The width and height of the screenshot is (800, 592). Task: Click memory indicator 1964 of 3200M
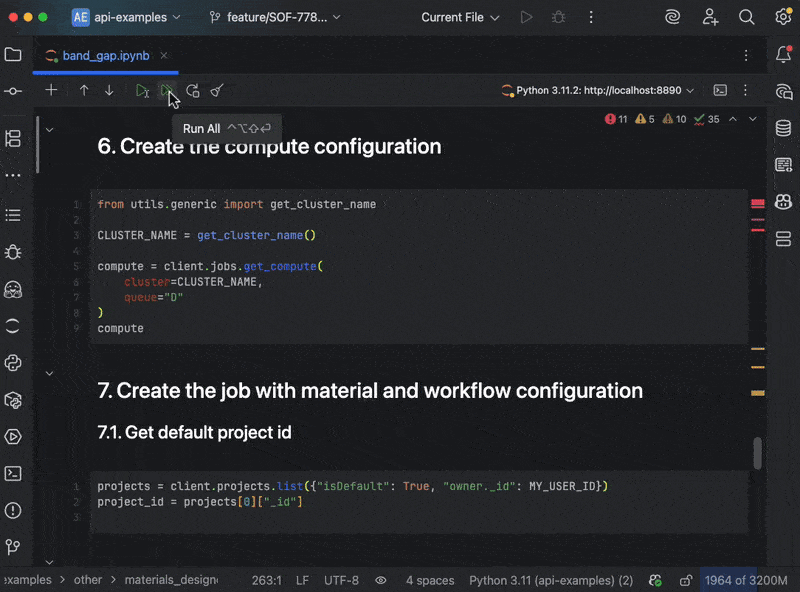[x=746, y=580]
